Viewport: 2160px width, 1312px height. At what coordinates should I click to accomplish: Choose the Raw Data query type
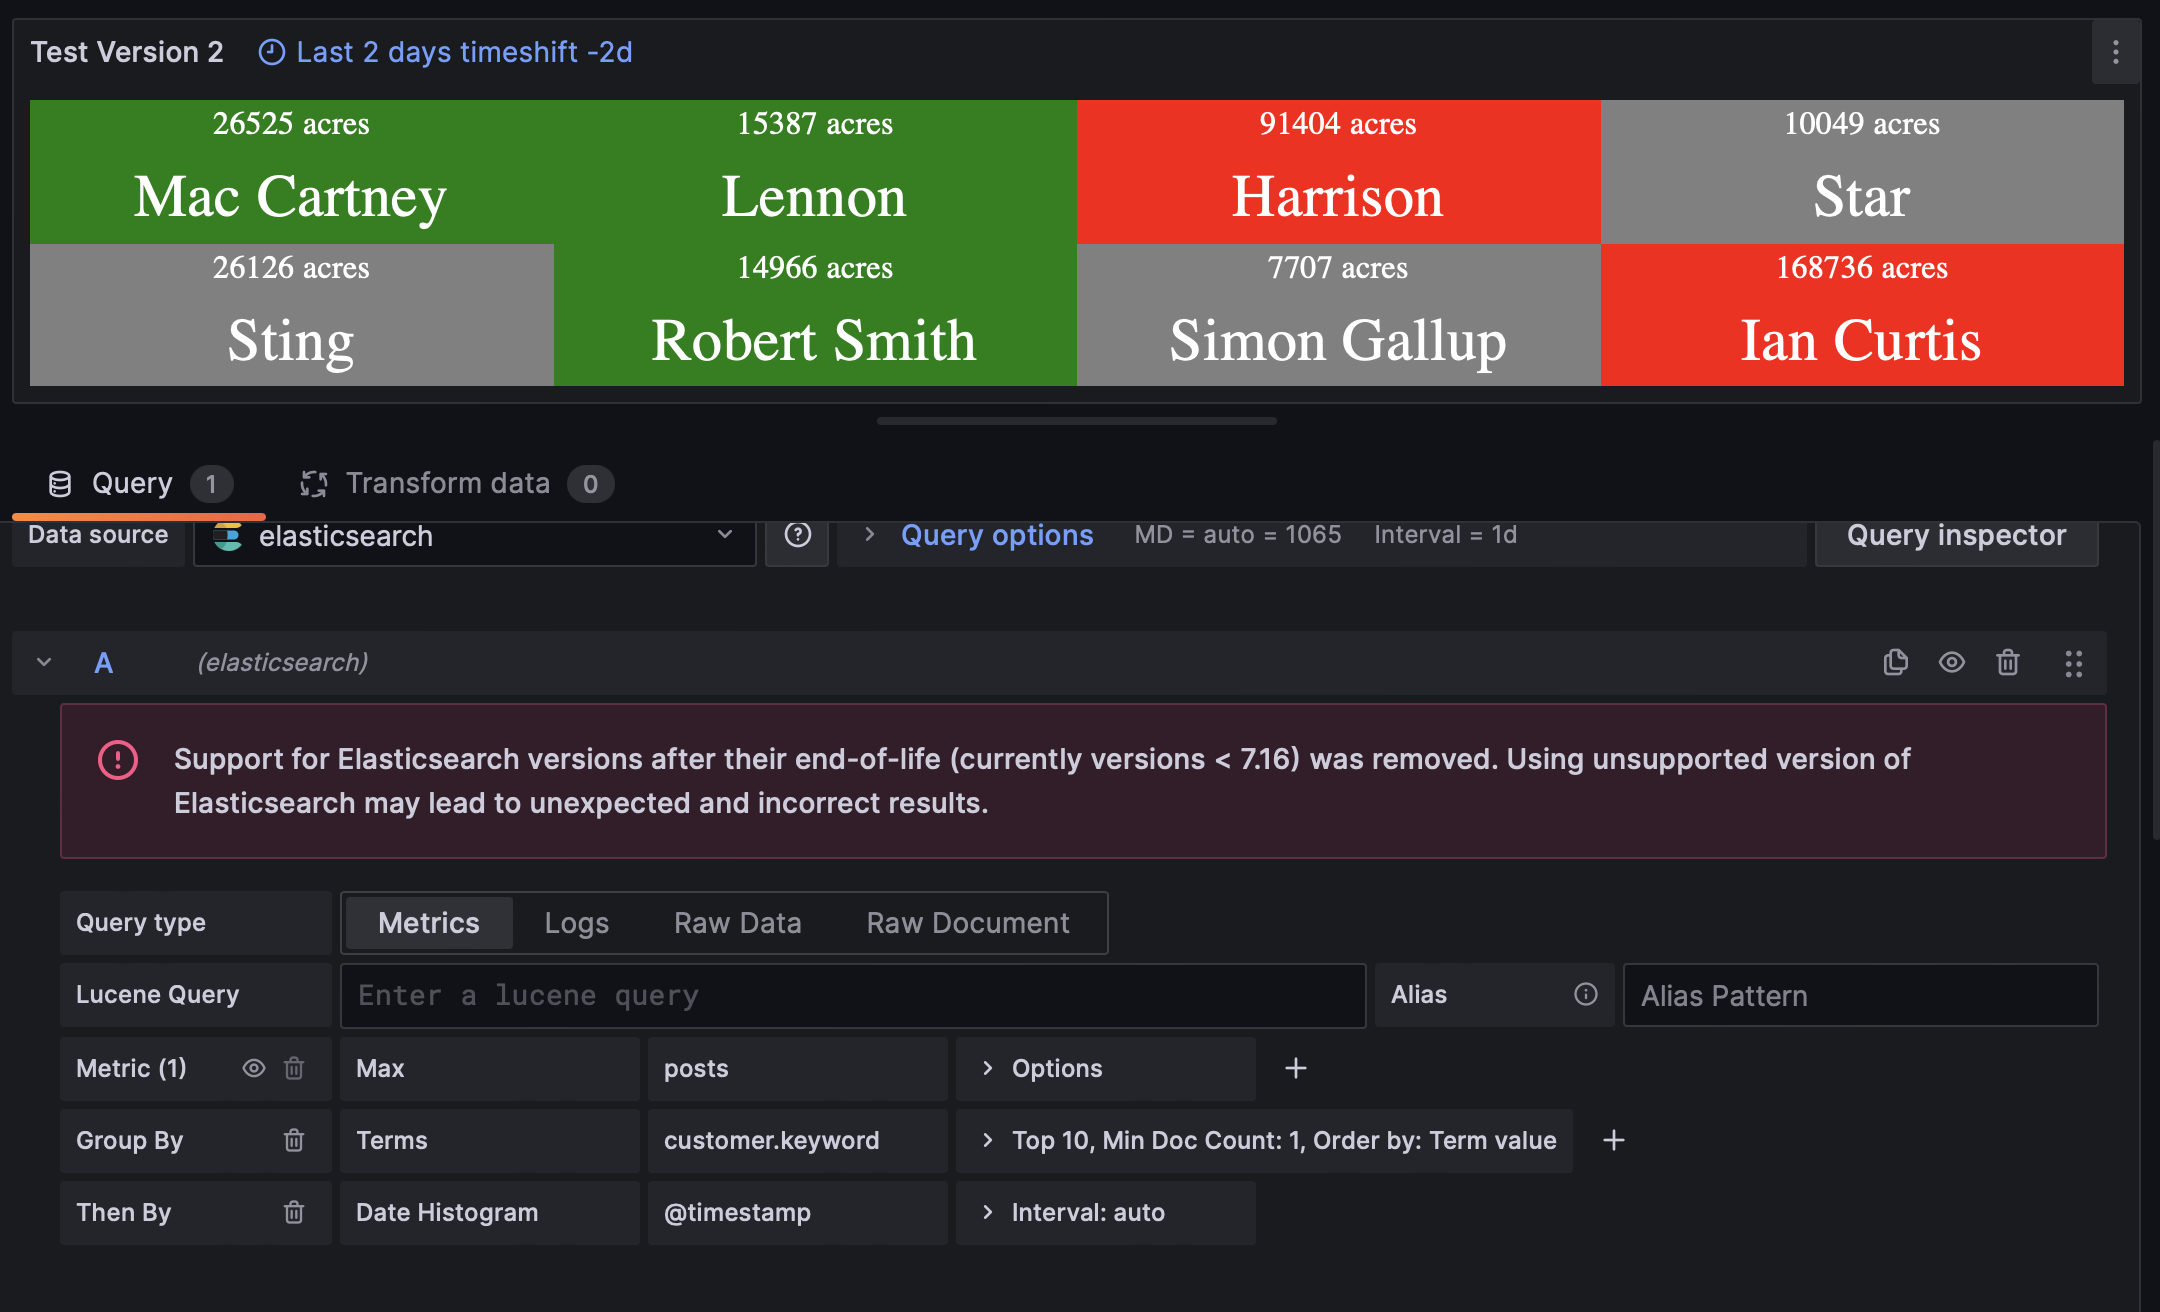[737, 922]
